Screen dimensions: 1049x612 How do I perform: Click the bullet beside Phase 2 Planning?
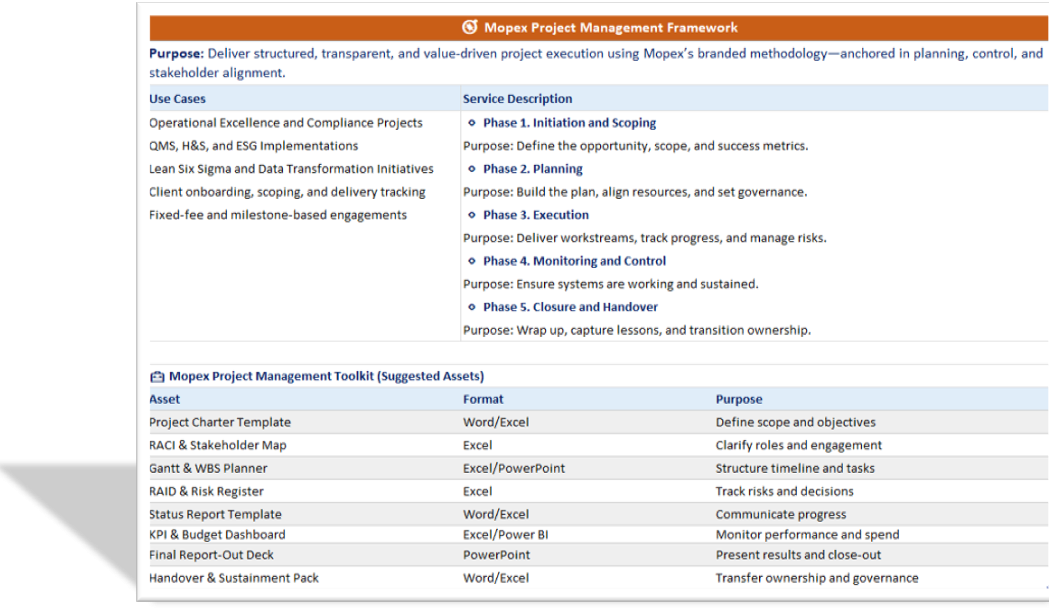pyautogui.click(x=472, y=169)
